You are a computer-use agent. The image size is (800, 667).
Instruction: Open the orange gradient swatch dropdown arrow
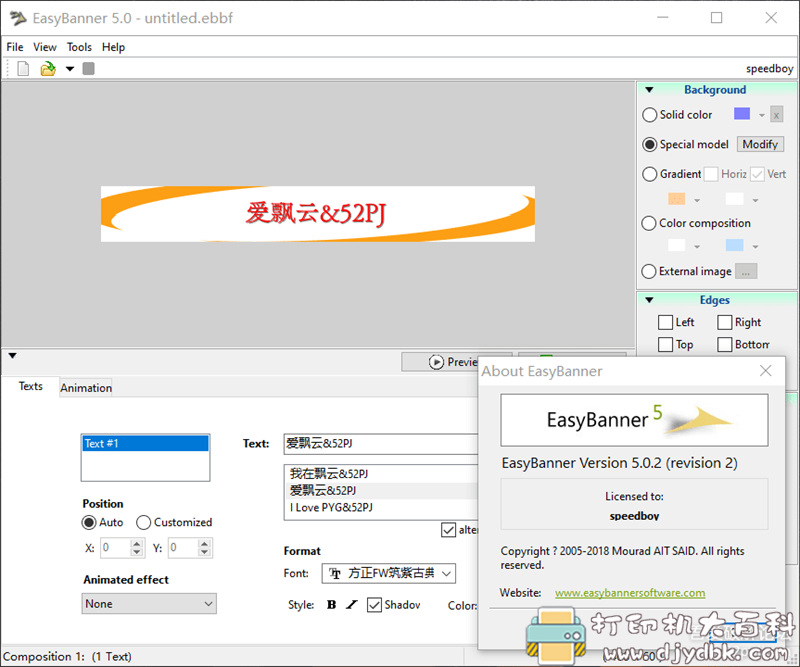coord(697,201)
